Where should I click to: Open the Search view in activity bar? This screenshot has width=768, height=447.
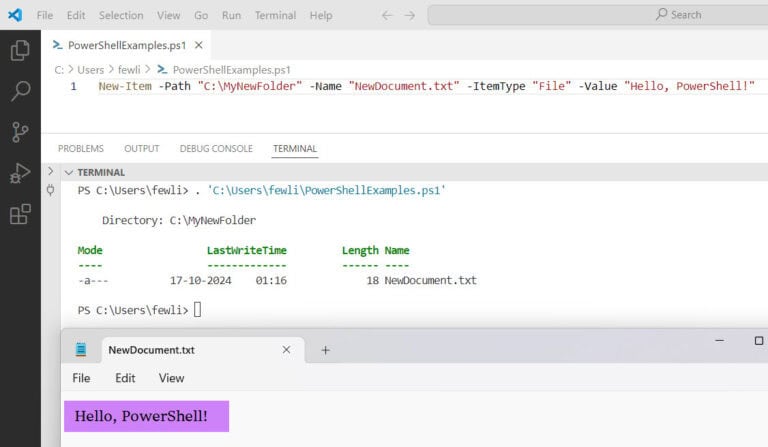click(20, 91)
